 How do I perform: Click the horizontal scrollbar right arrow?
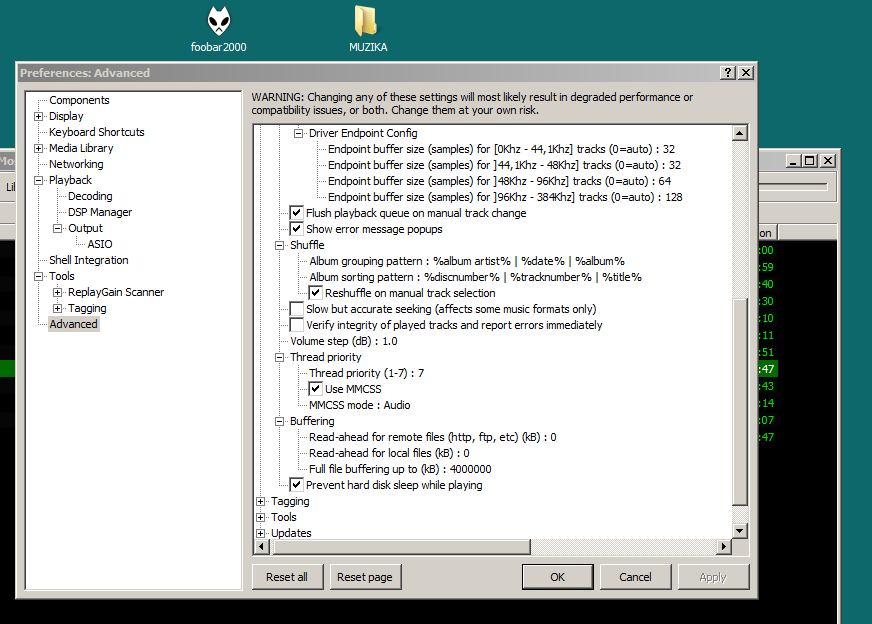click(724, 547)
